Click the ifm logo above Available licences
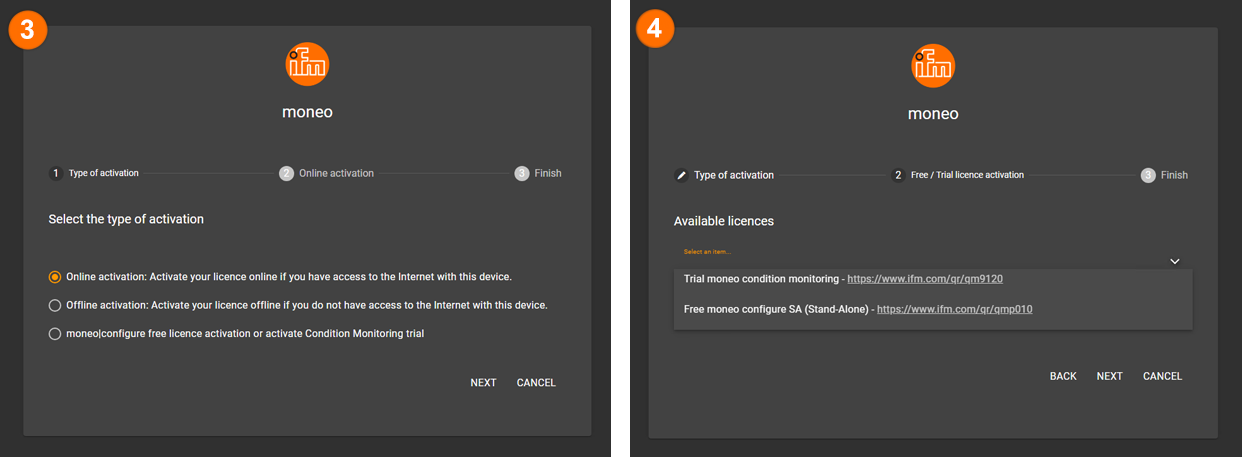 click(933, 66)
